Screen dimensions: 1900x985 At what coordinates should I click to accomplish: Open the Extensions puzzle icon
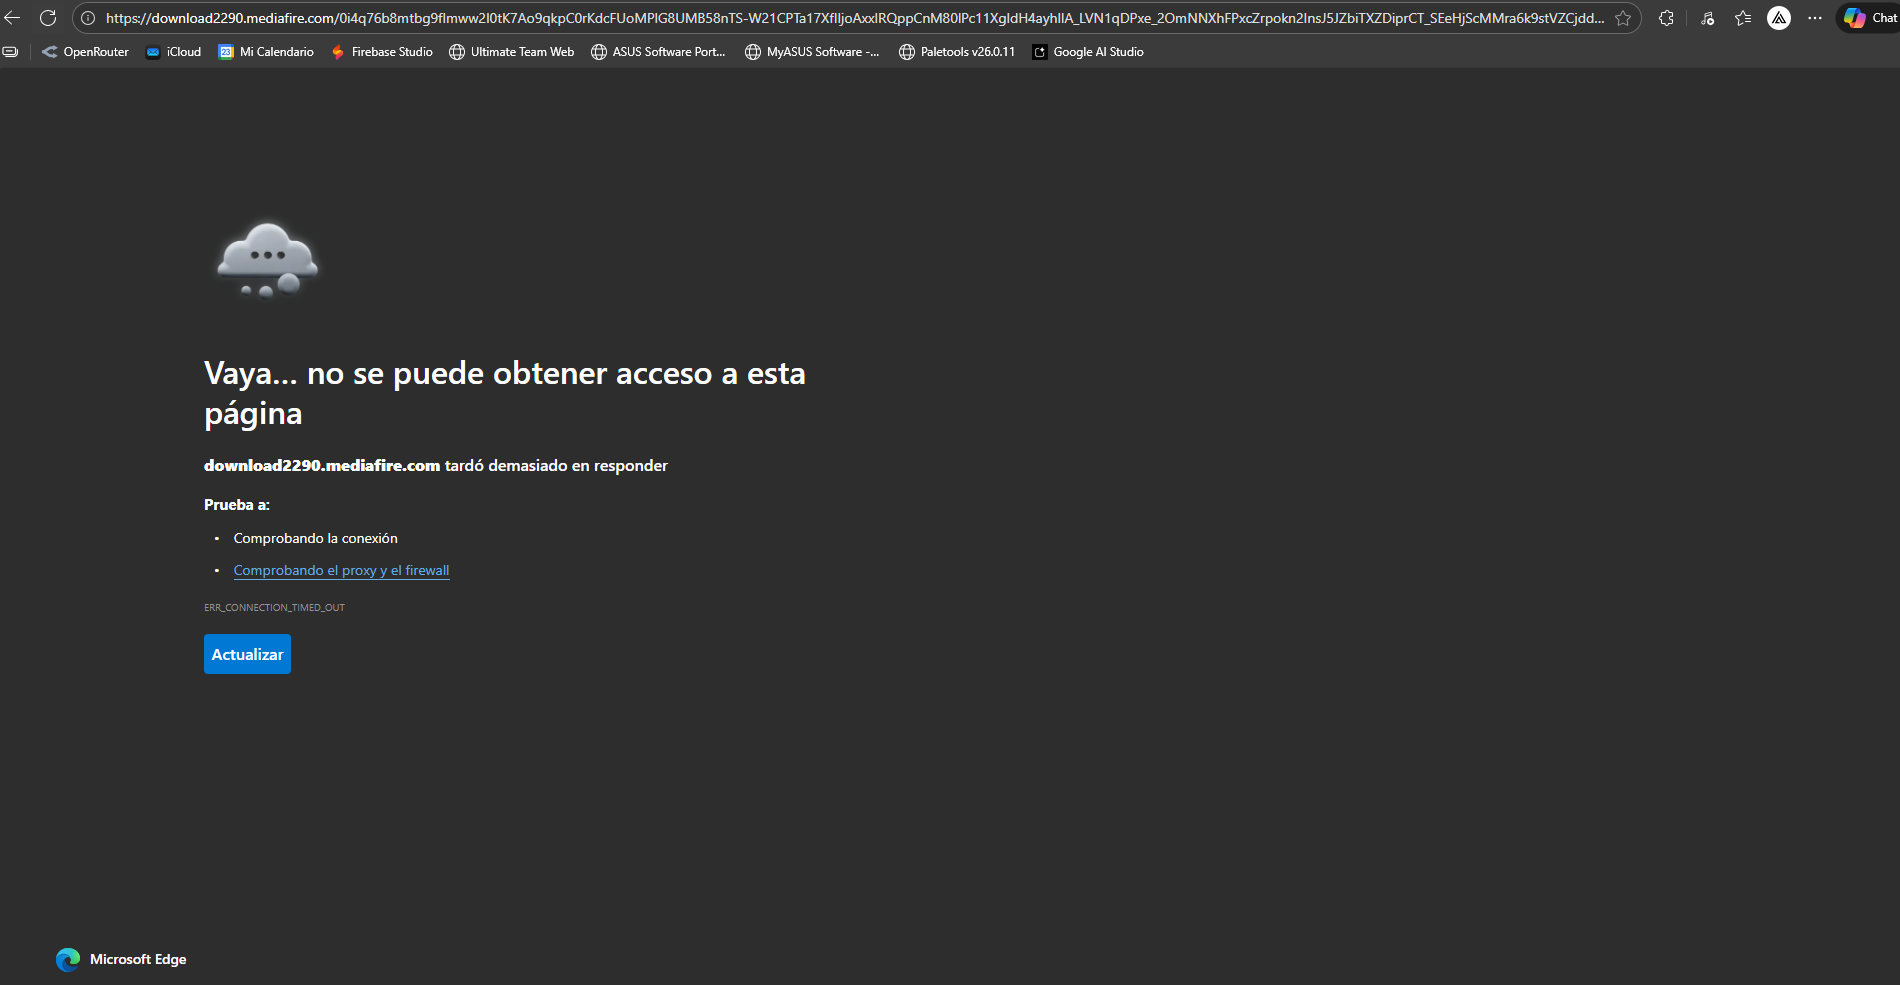click(1666, 18)
